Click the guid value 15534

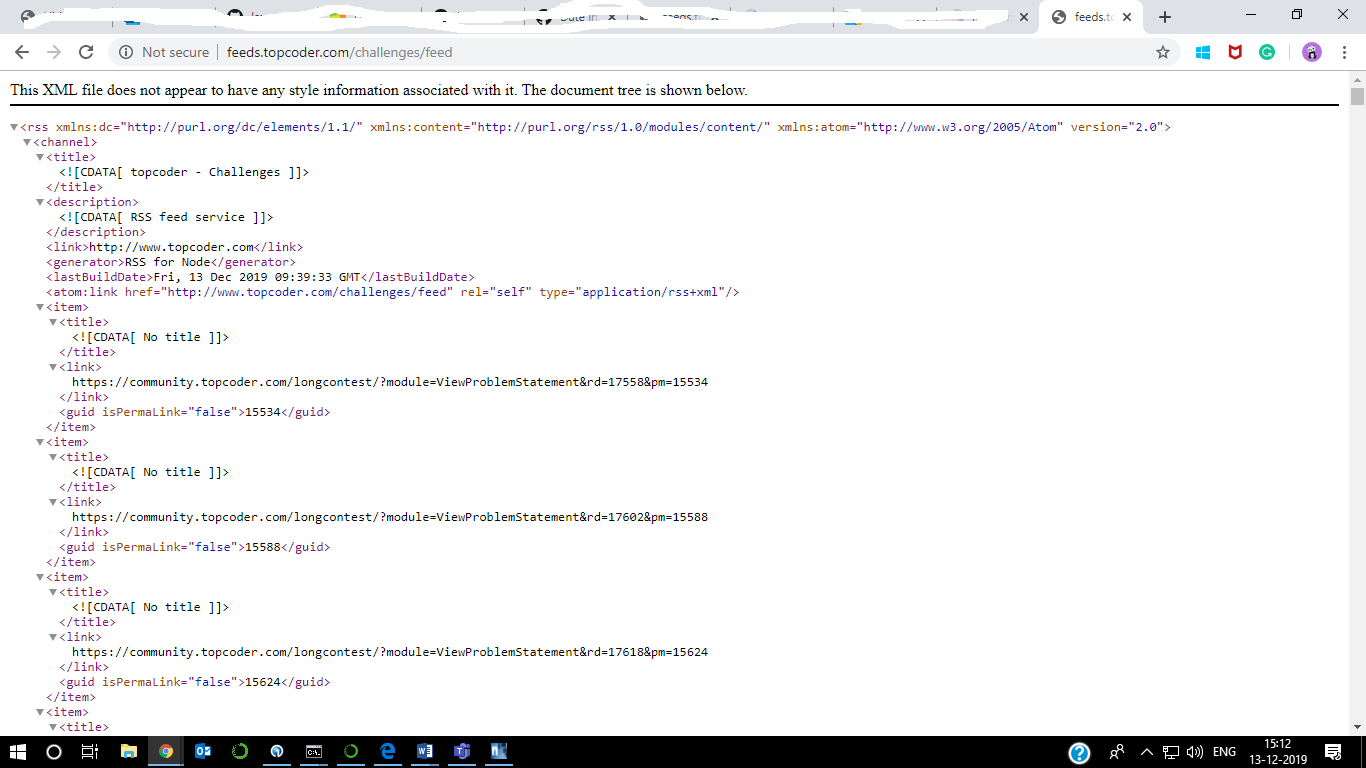[265, 412]
